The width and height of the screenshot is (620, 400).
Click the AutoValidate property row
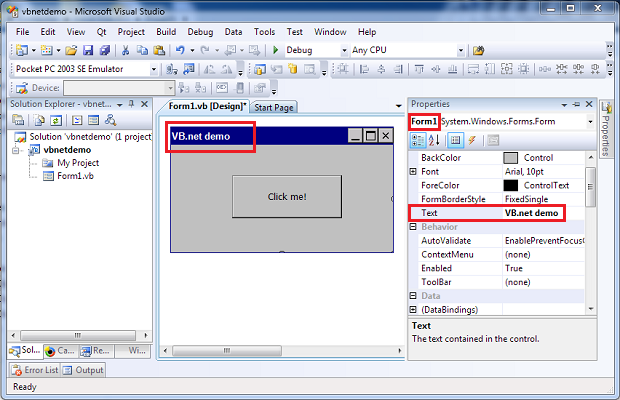click(501, 241)
